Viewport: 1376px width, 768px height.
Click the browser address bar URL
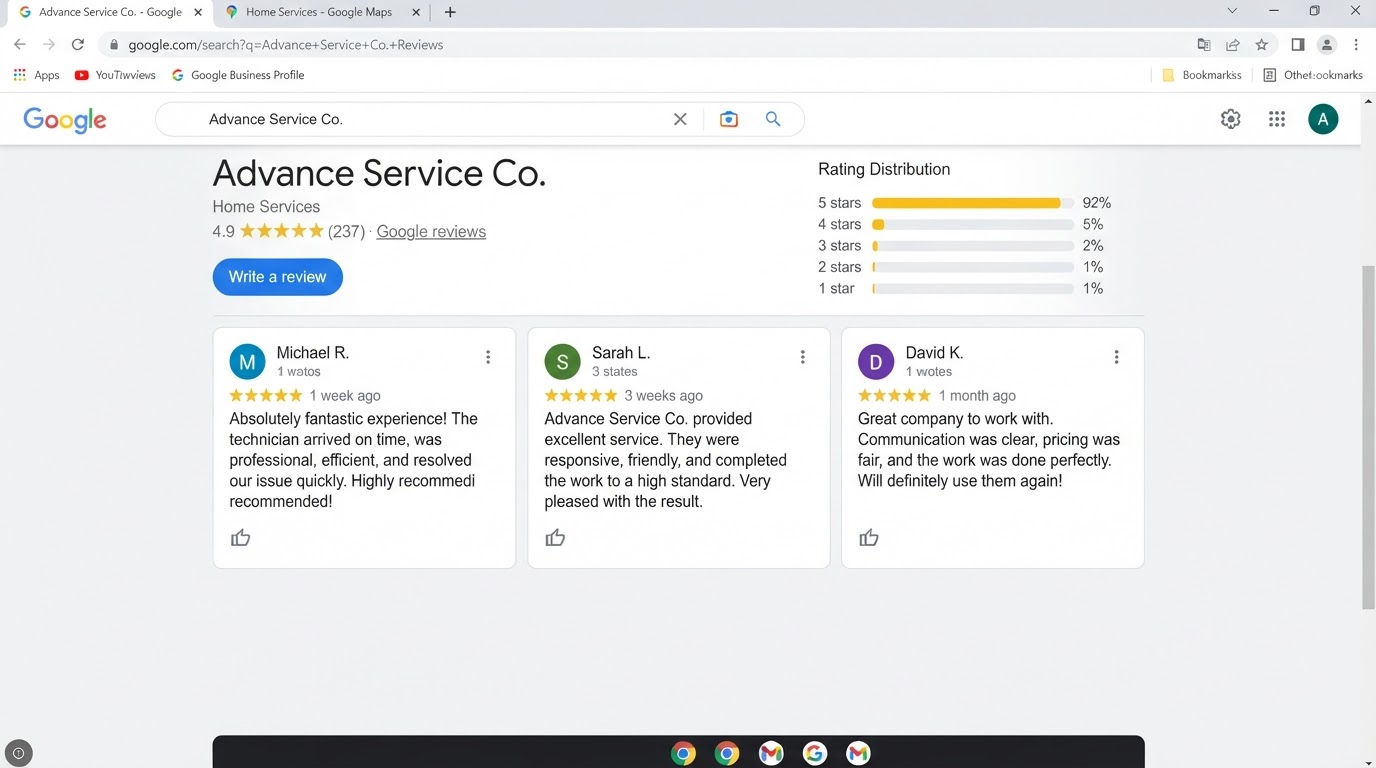(286, 45)
